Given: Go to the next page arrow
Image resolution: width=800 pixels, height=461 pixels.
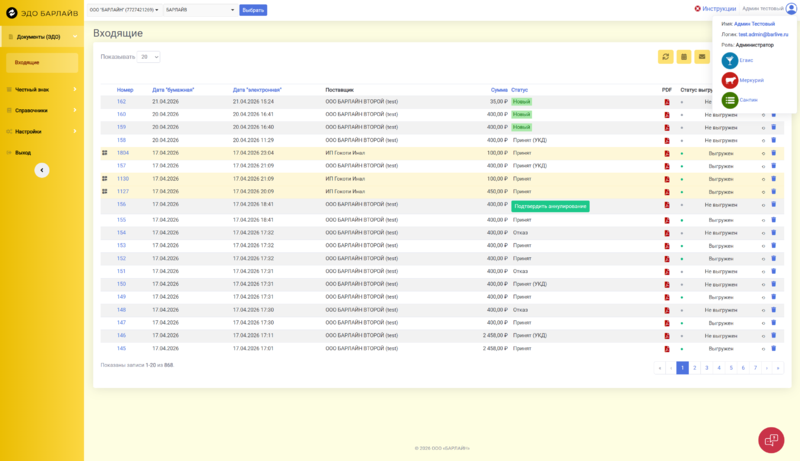Looking at the screenshot, I should [766, 368].
